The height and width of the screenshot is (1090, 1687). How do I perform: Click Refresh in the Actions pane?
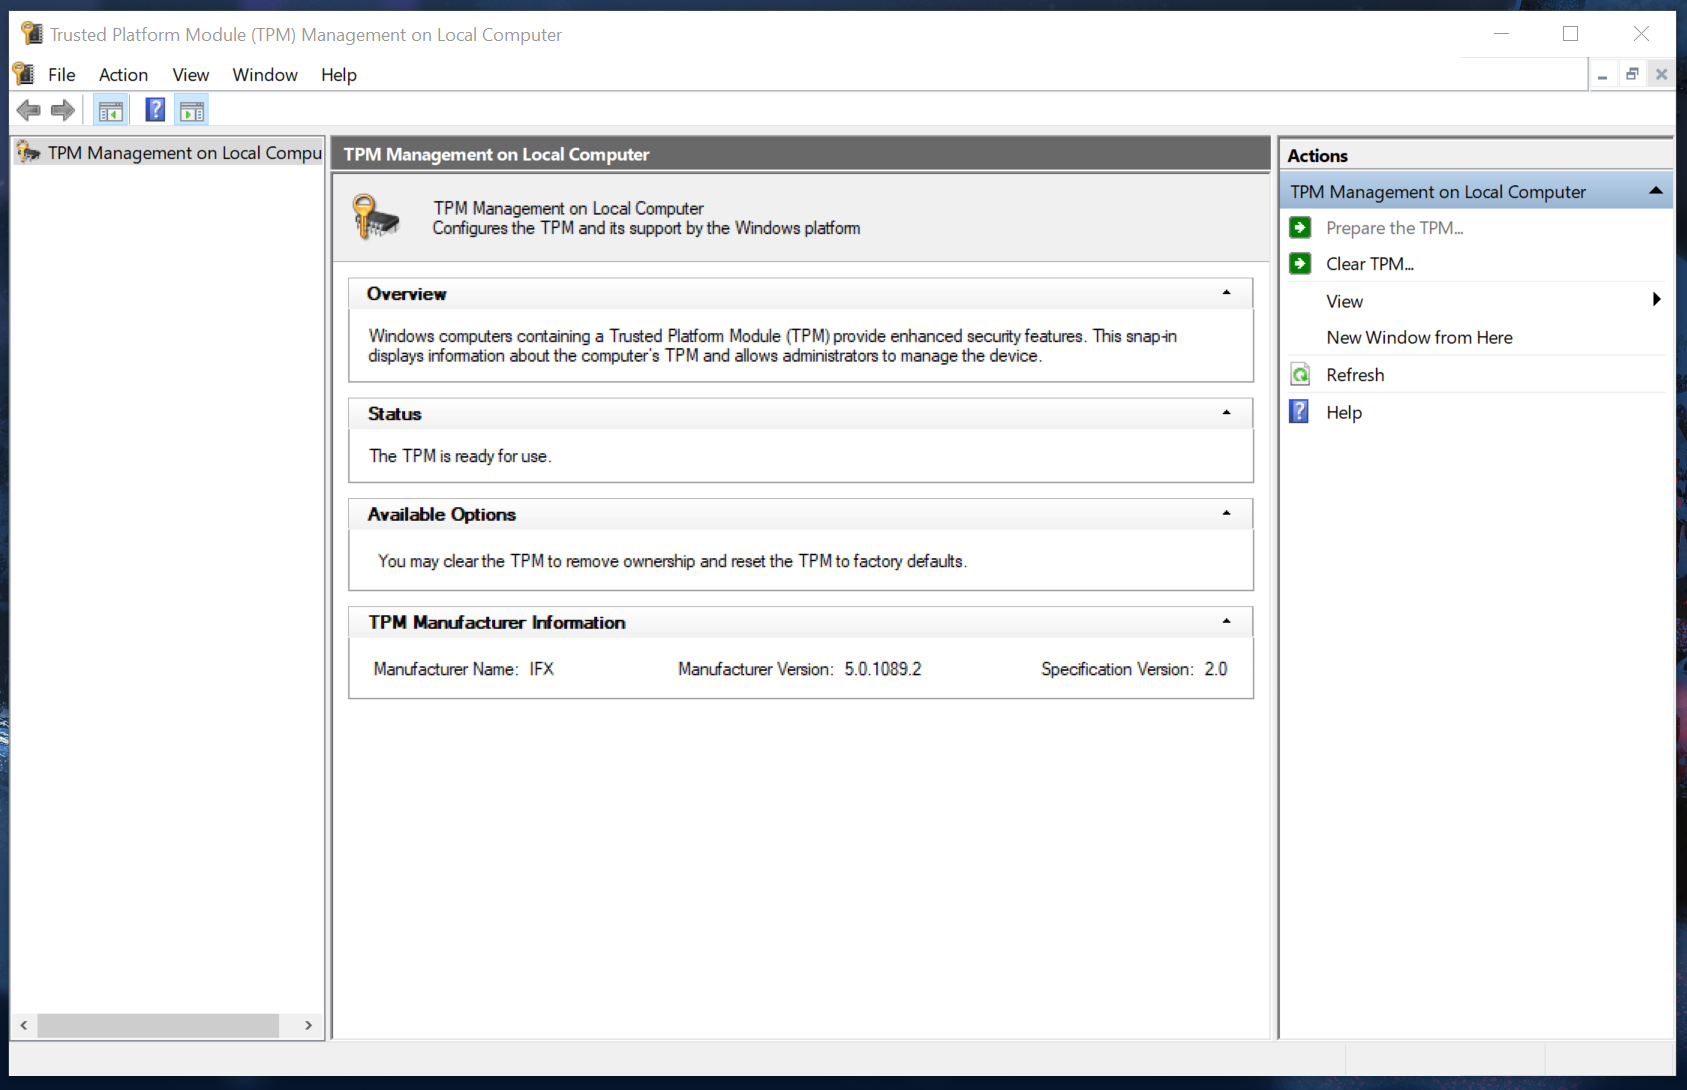coord(1355,375)
